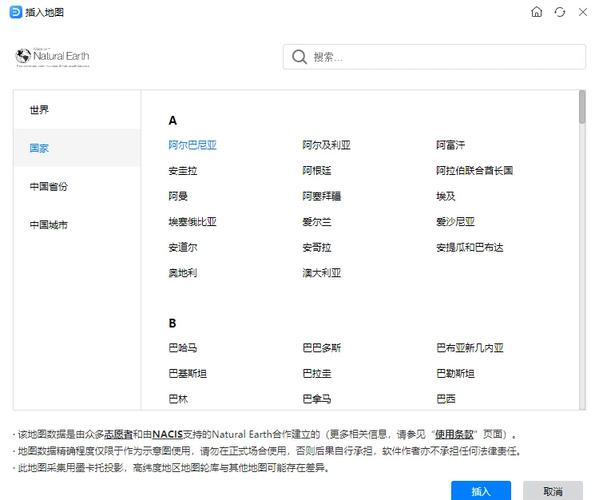Click the magnifier search icon
This screenshot has height=500, width=599.
click(299, 57)
